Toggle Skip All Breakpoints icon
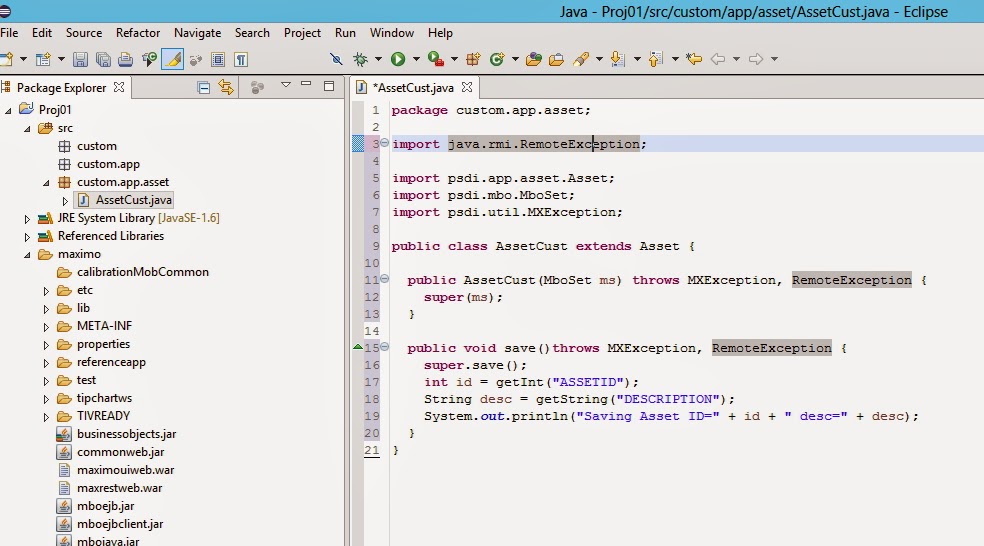 [x=336, y=60]
